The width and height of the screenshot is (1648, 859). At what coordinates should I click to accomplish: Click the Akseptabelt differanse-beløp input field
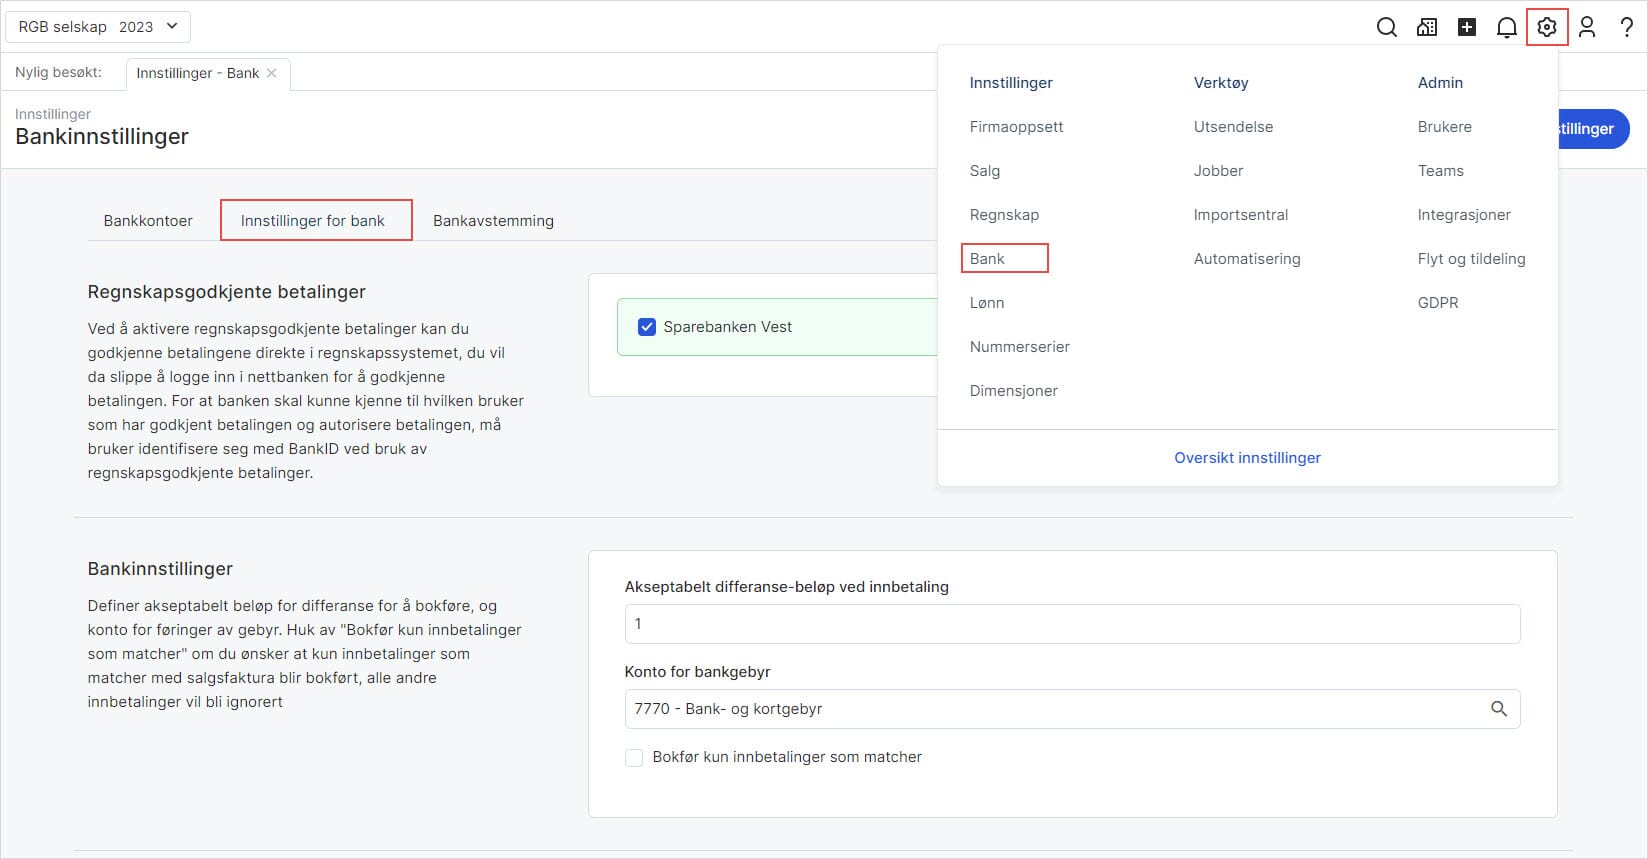1072,624
